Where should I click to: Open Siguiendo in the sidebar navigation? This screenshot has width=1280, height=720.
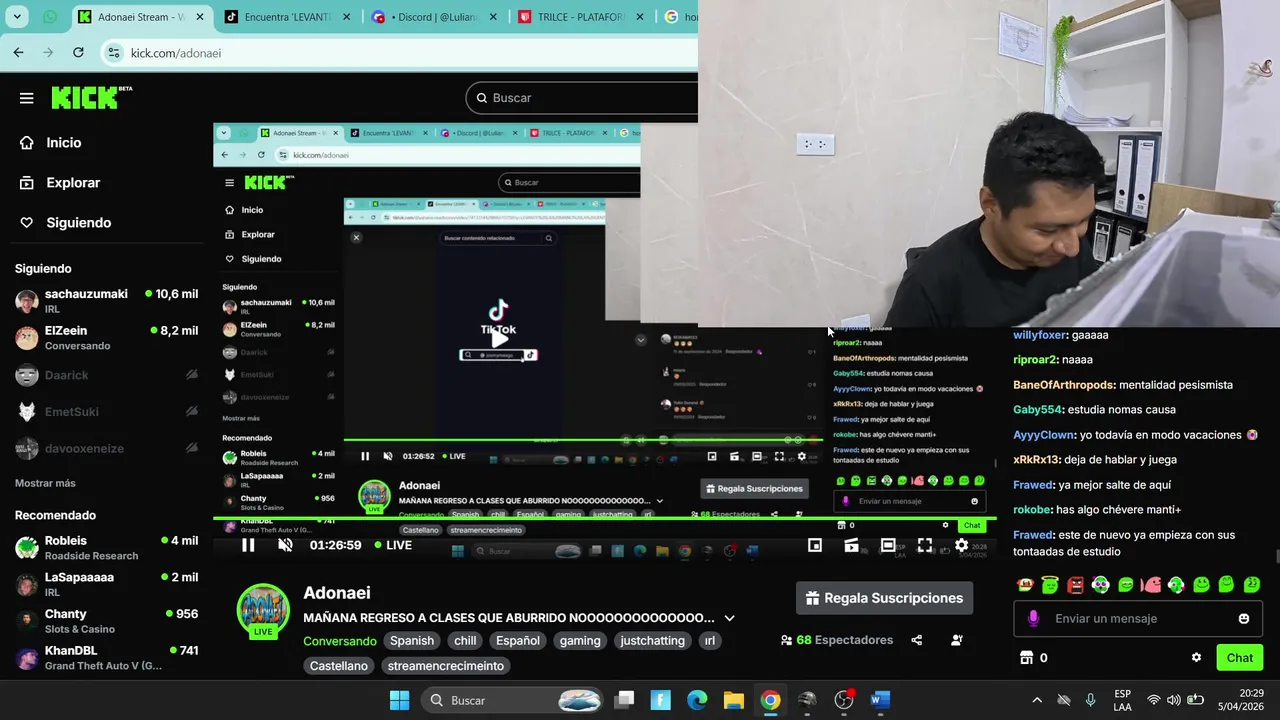pyautogui.click(x=78, y=223)
